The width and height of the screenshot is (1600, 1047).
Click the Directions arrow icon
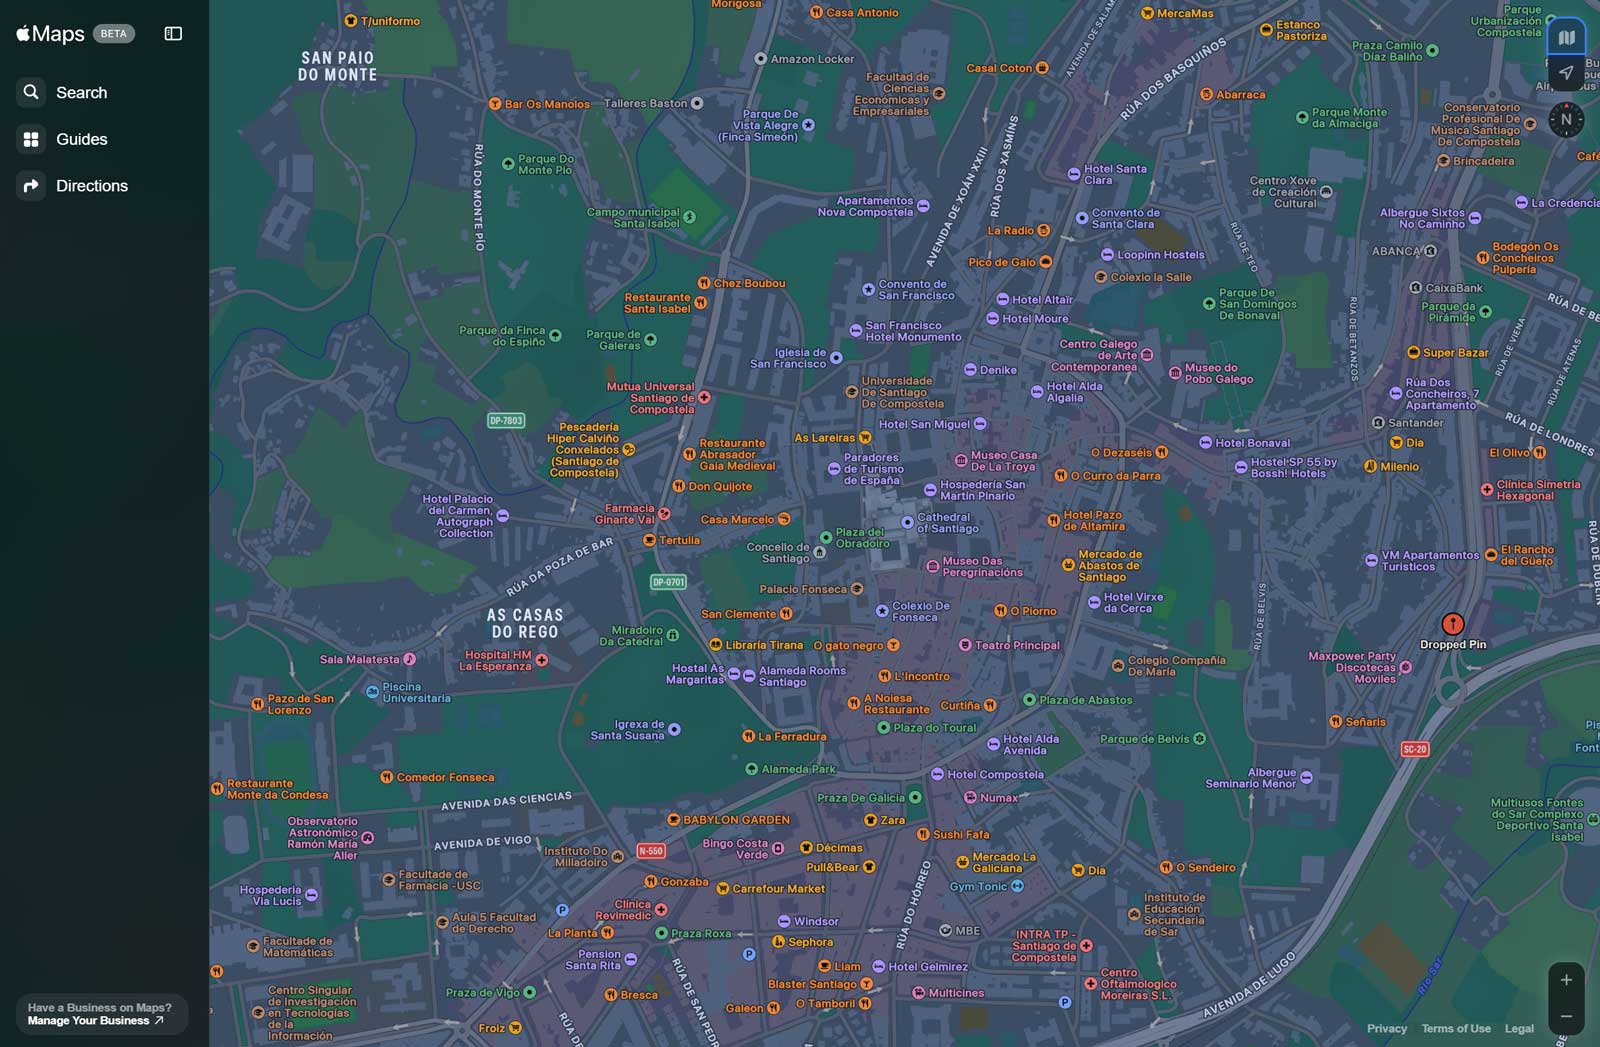coord(31,186)
